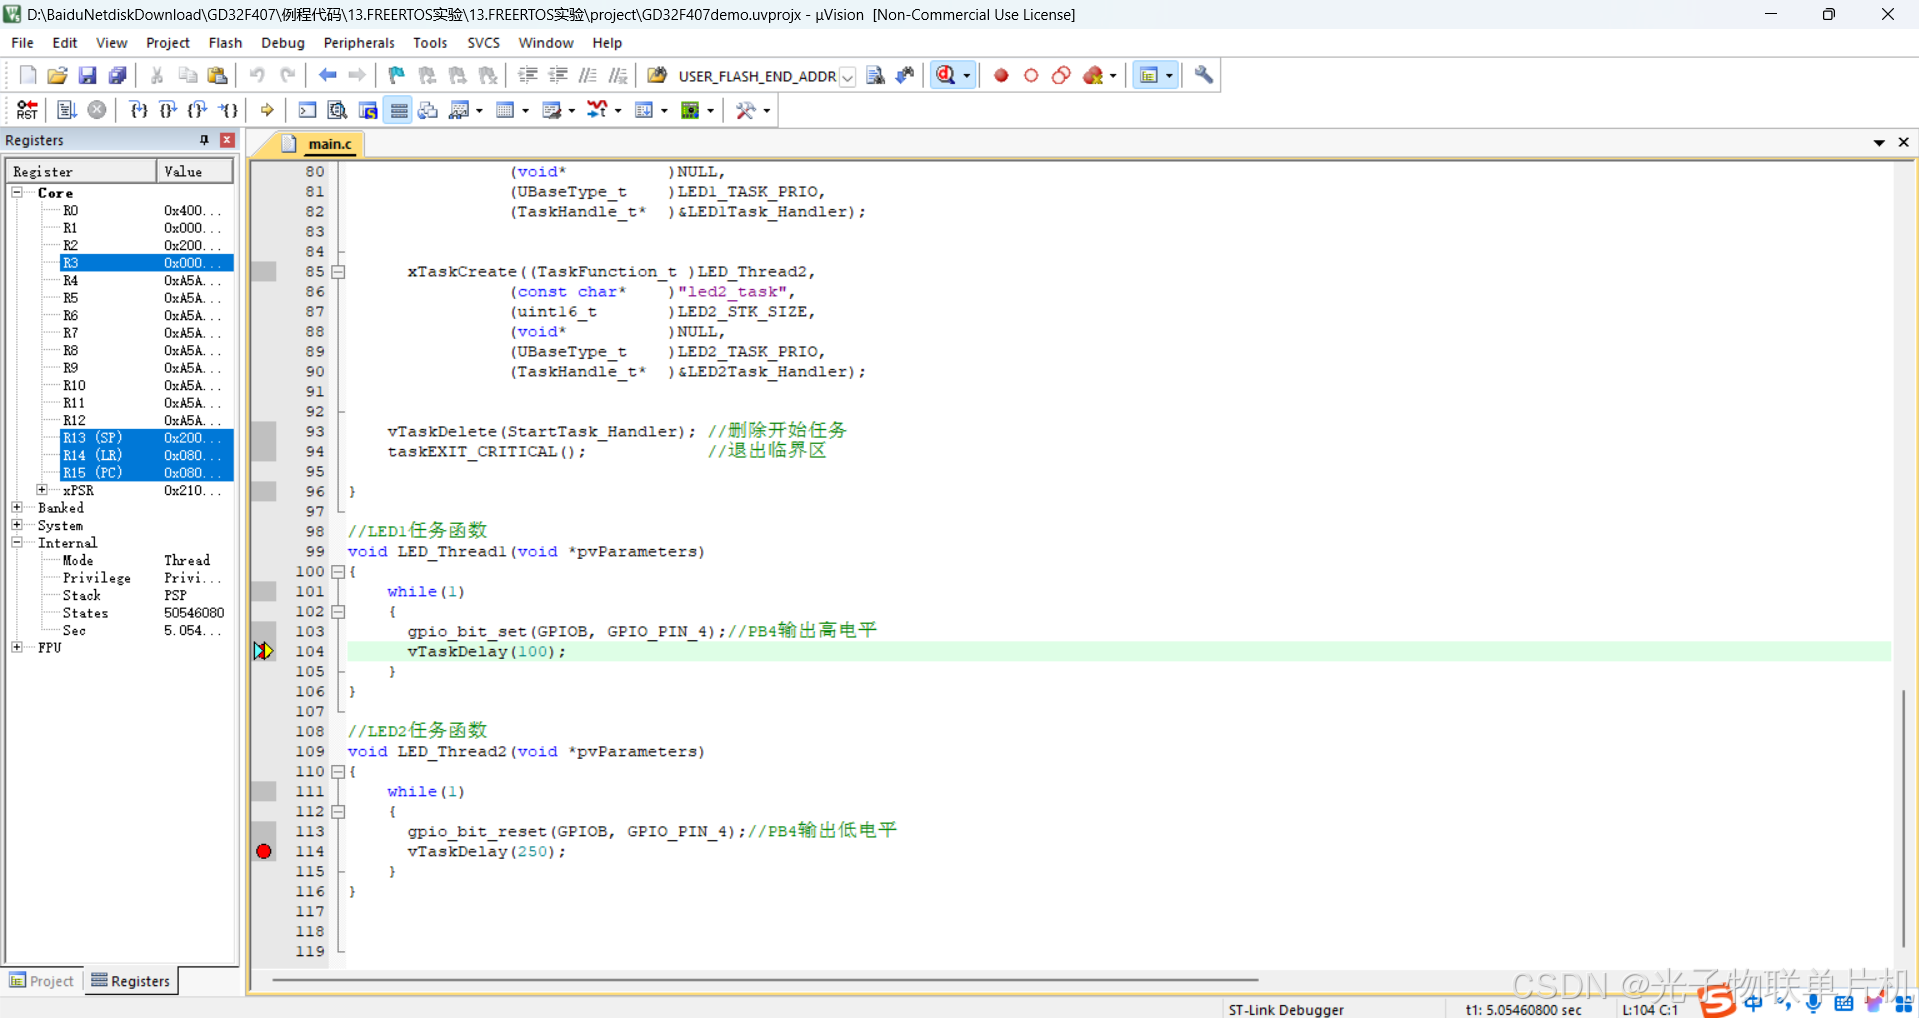Click the Find icon beside the search combo box

pyautogui.click(x=875, y=75)
